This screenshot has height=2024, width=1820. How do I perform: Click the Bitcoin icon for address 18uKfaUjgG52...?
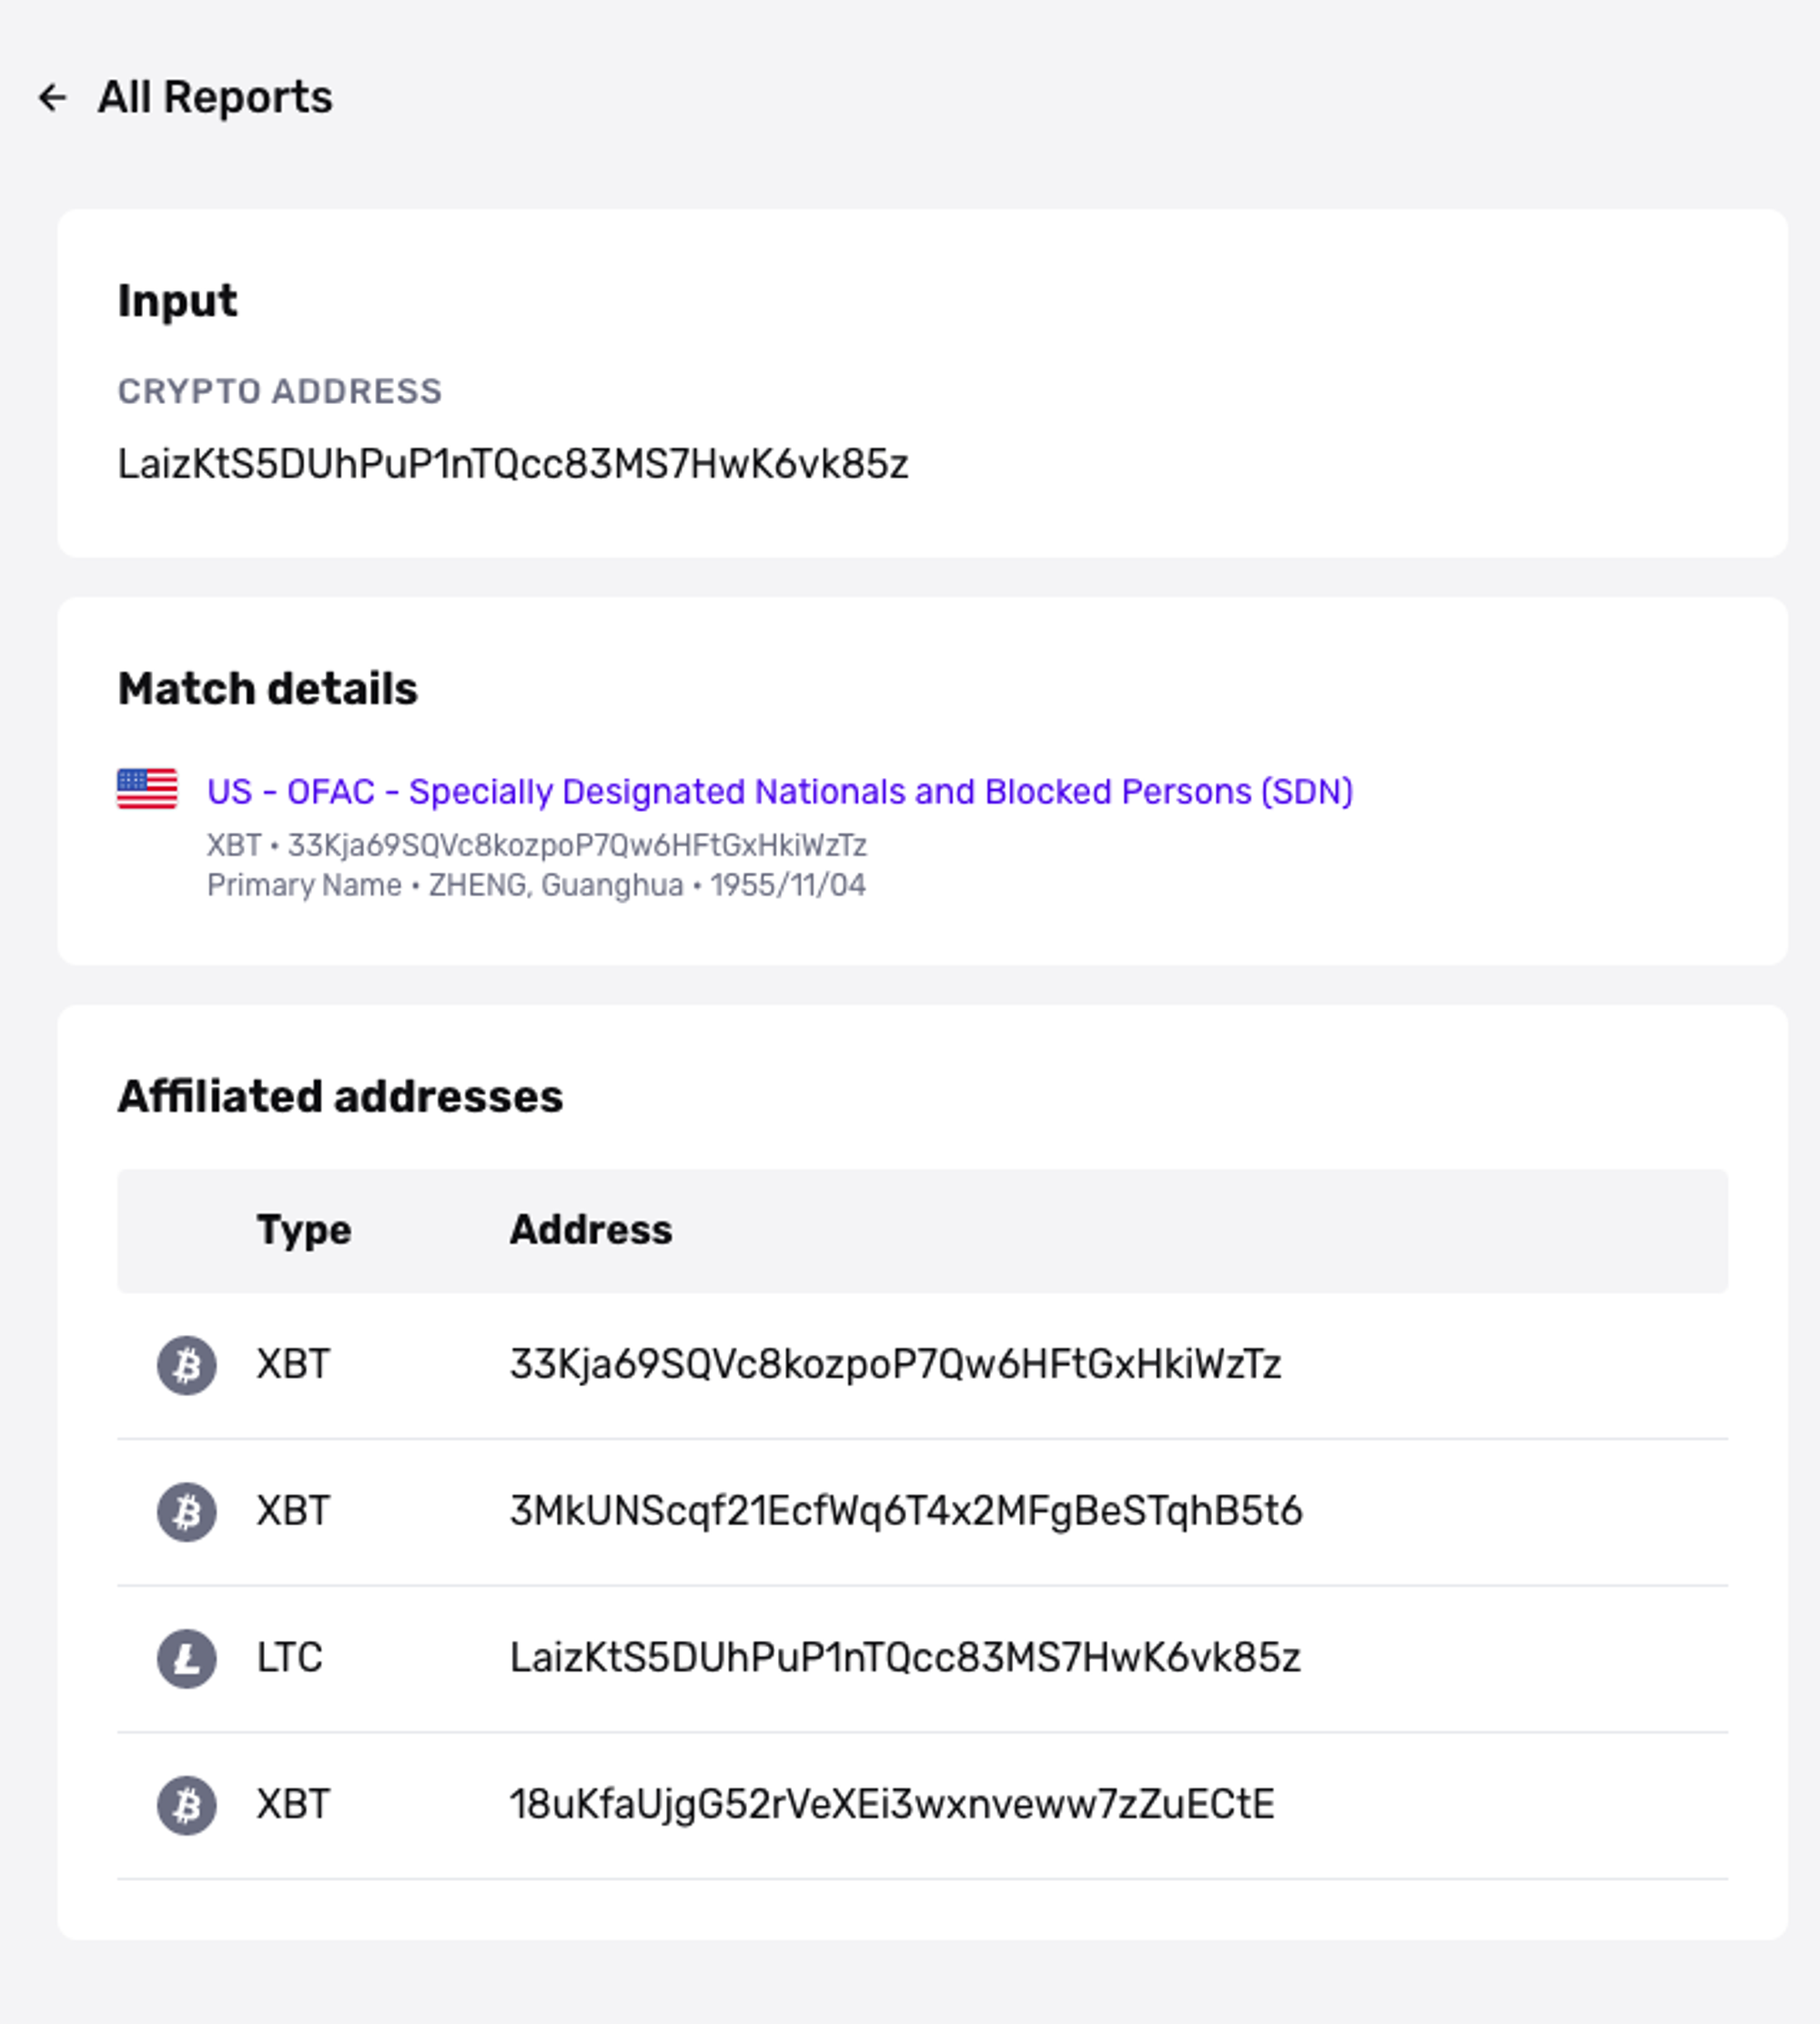pos(187,1806)
